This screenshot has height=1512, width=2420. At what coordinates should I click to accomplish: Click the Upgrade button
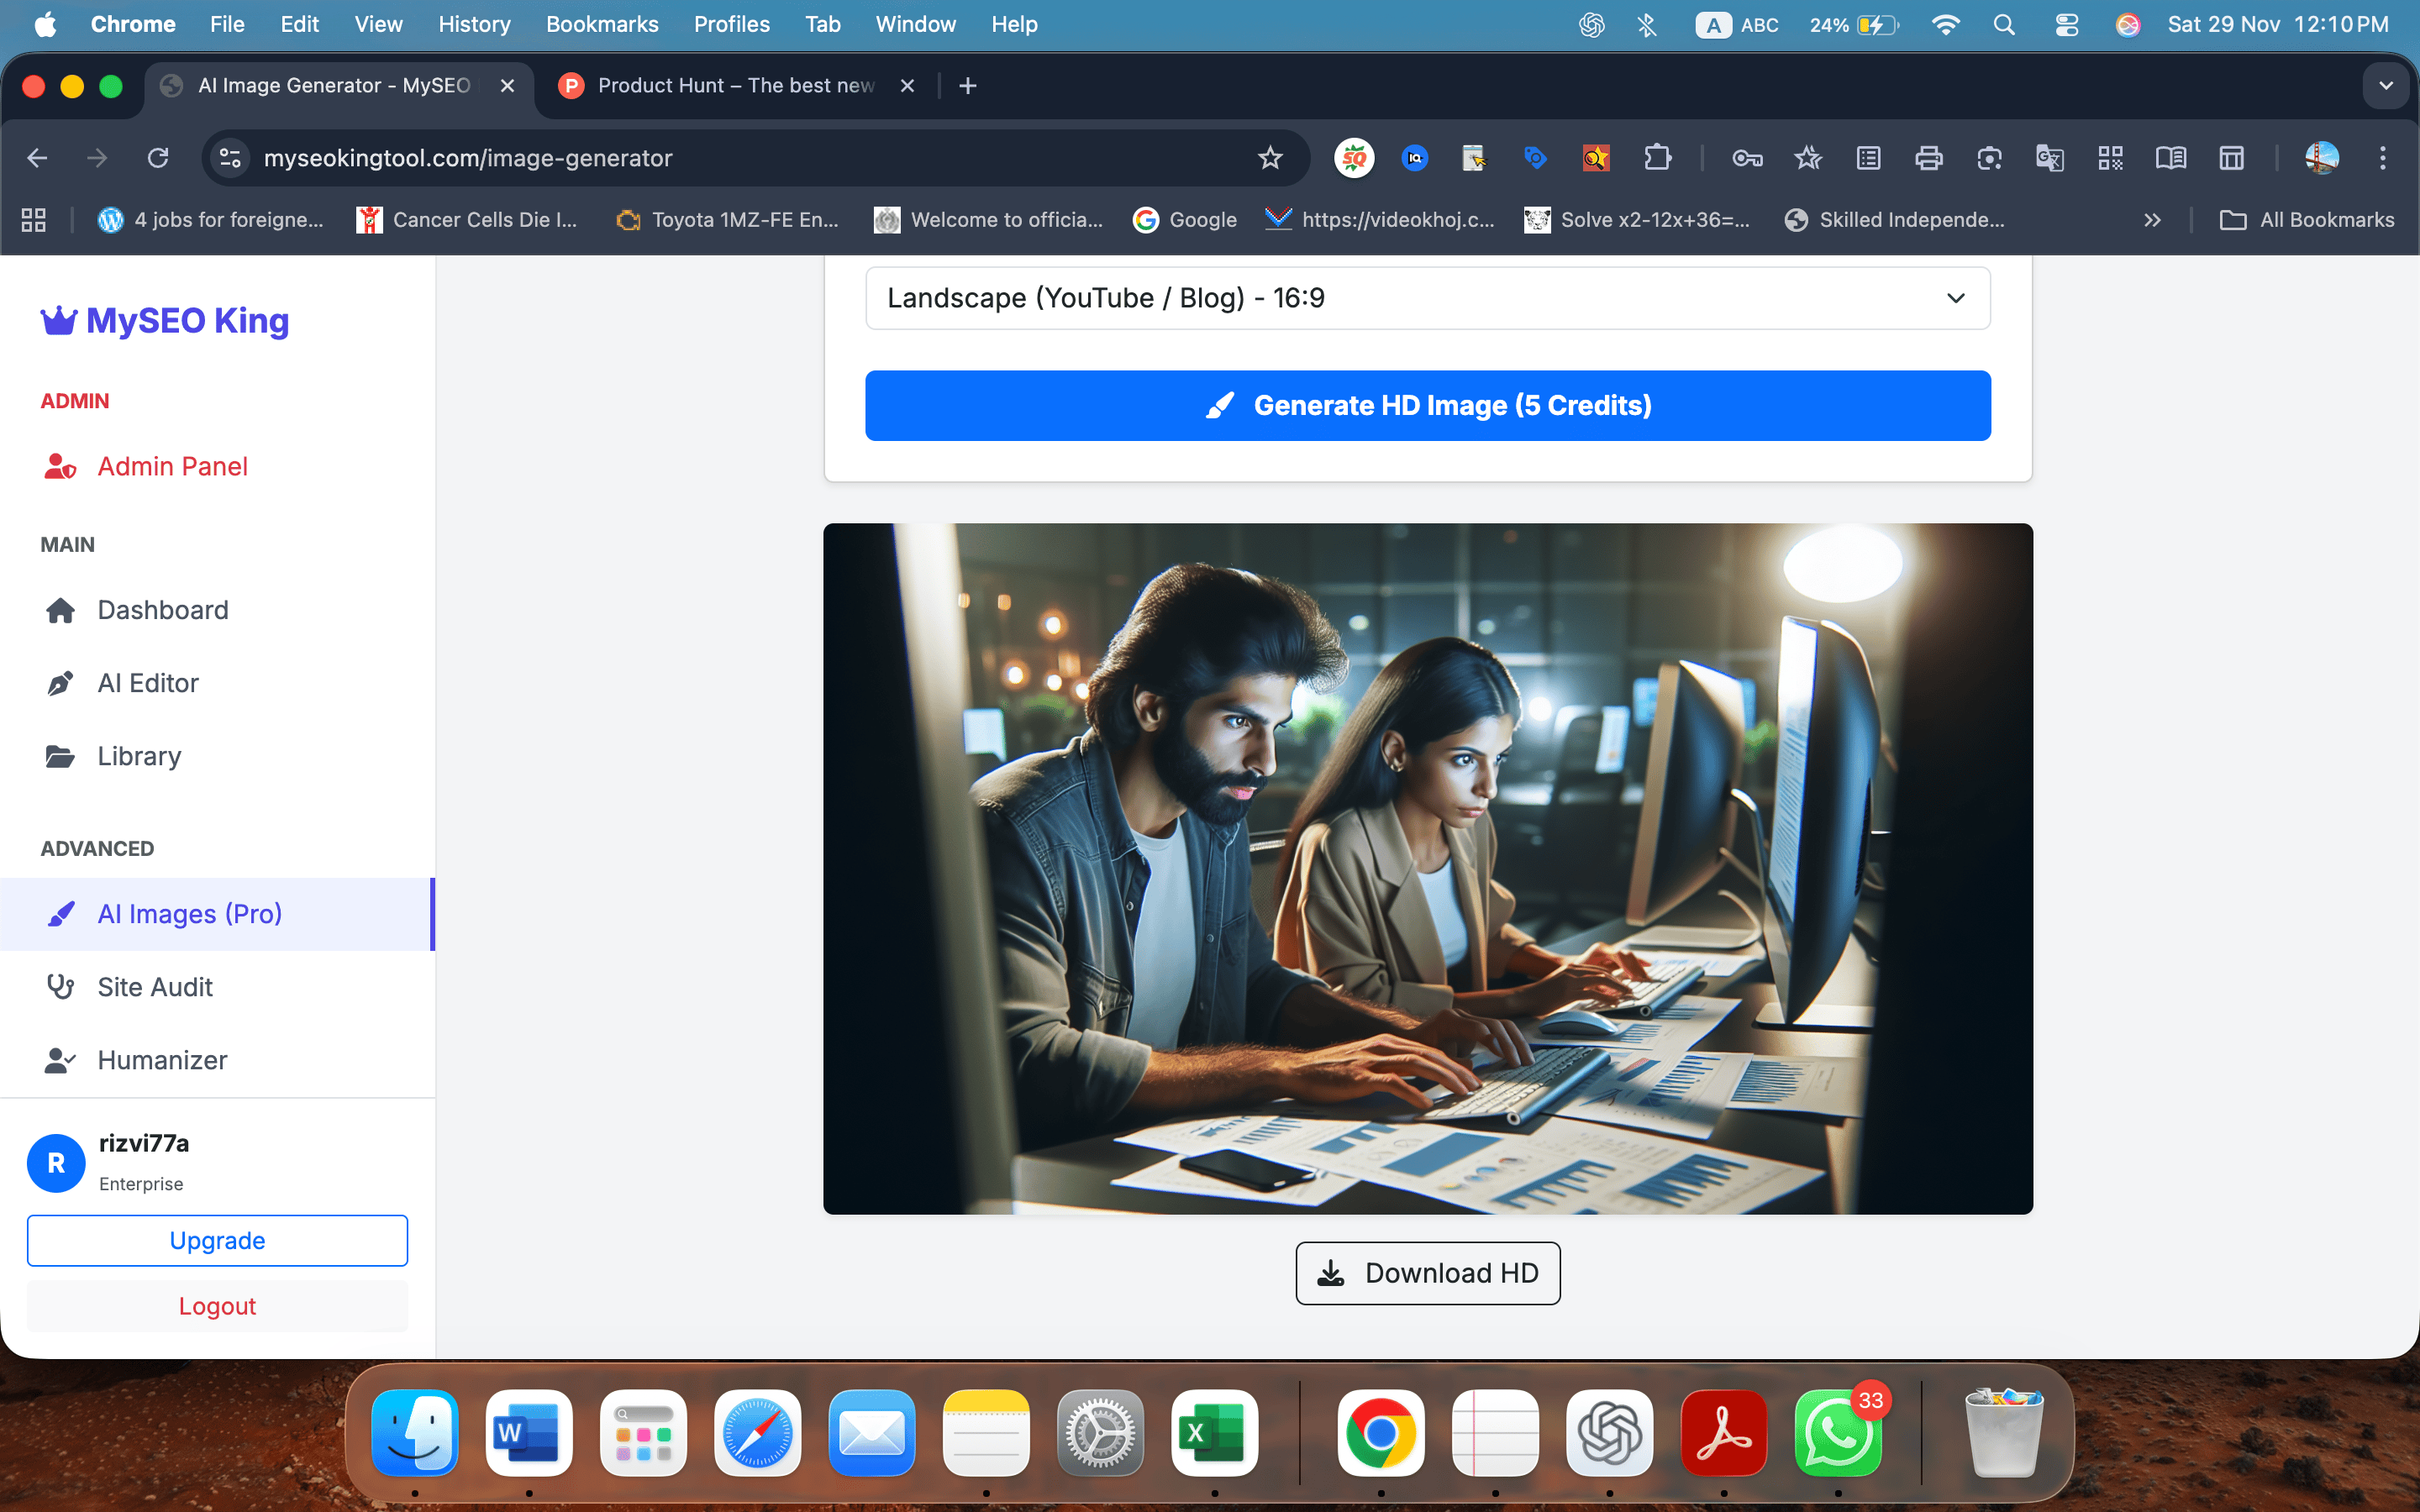tap(217, 1240)
